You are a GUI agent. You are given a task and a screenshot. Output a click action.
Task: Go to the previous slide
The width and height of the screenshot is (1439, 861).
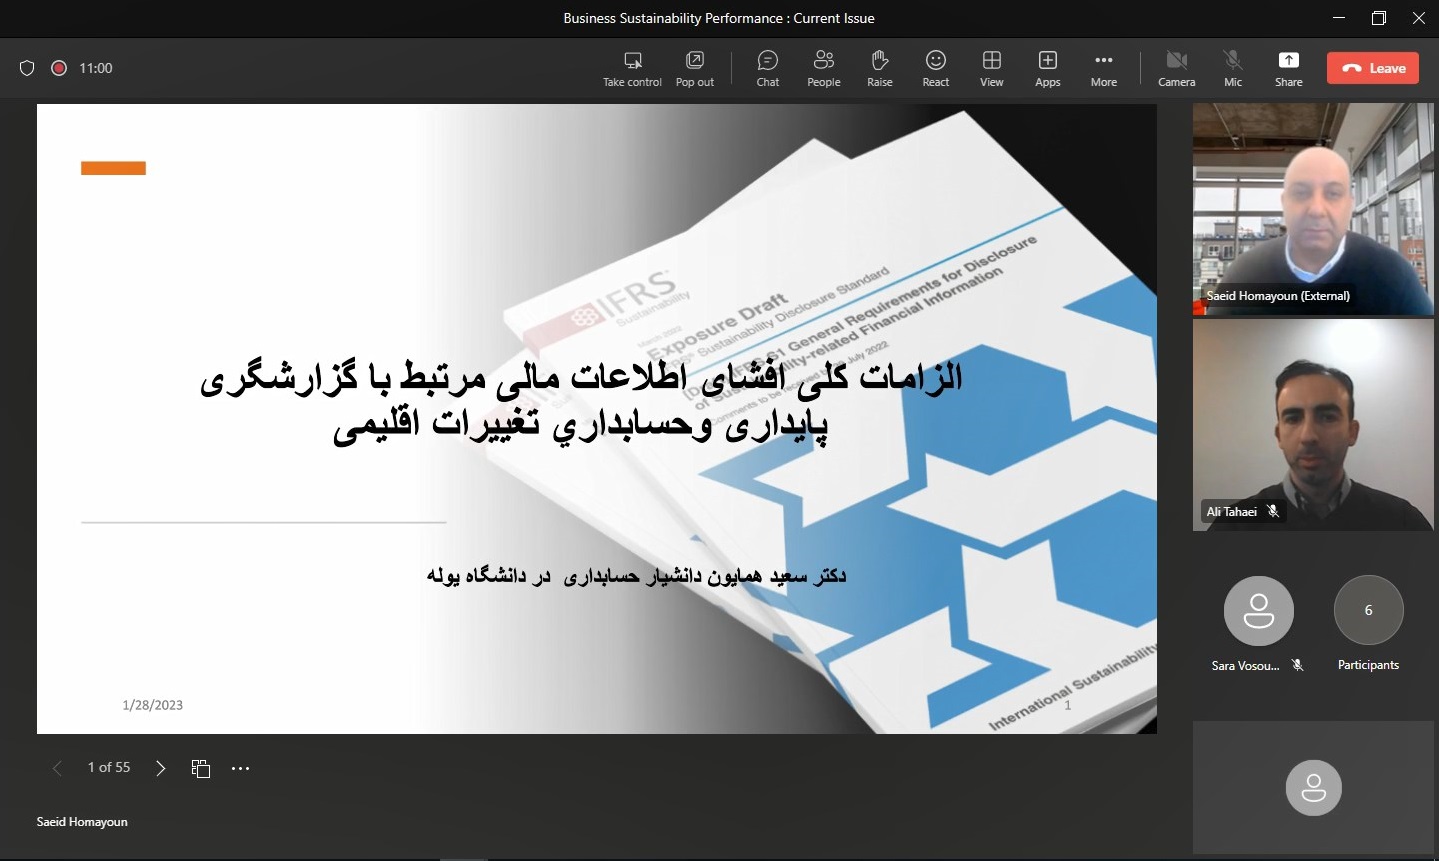click(x=57, y=768)
